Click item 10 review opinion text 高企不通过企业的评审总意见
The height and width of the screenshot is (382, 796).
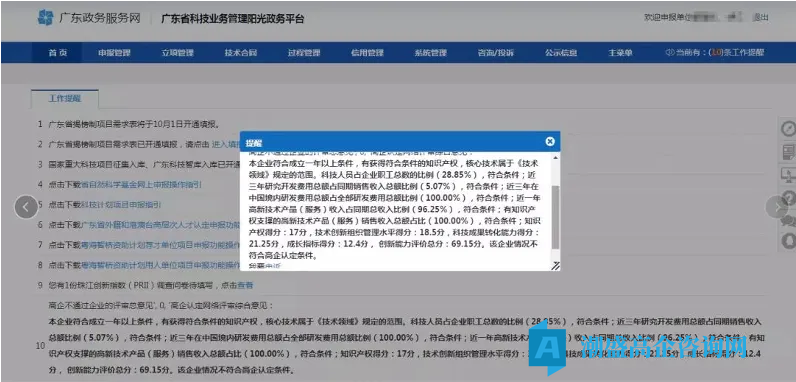[x=161, y=305]
